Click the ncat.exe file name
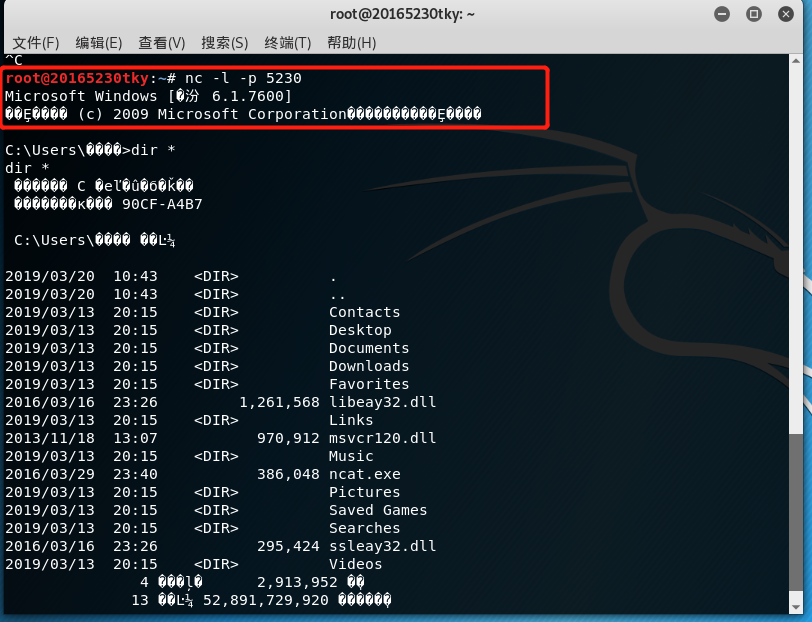The image size is (812, 622). (x=365, y=474)
